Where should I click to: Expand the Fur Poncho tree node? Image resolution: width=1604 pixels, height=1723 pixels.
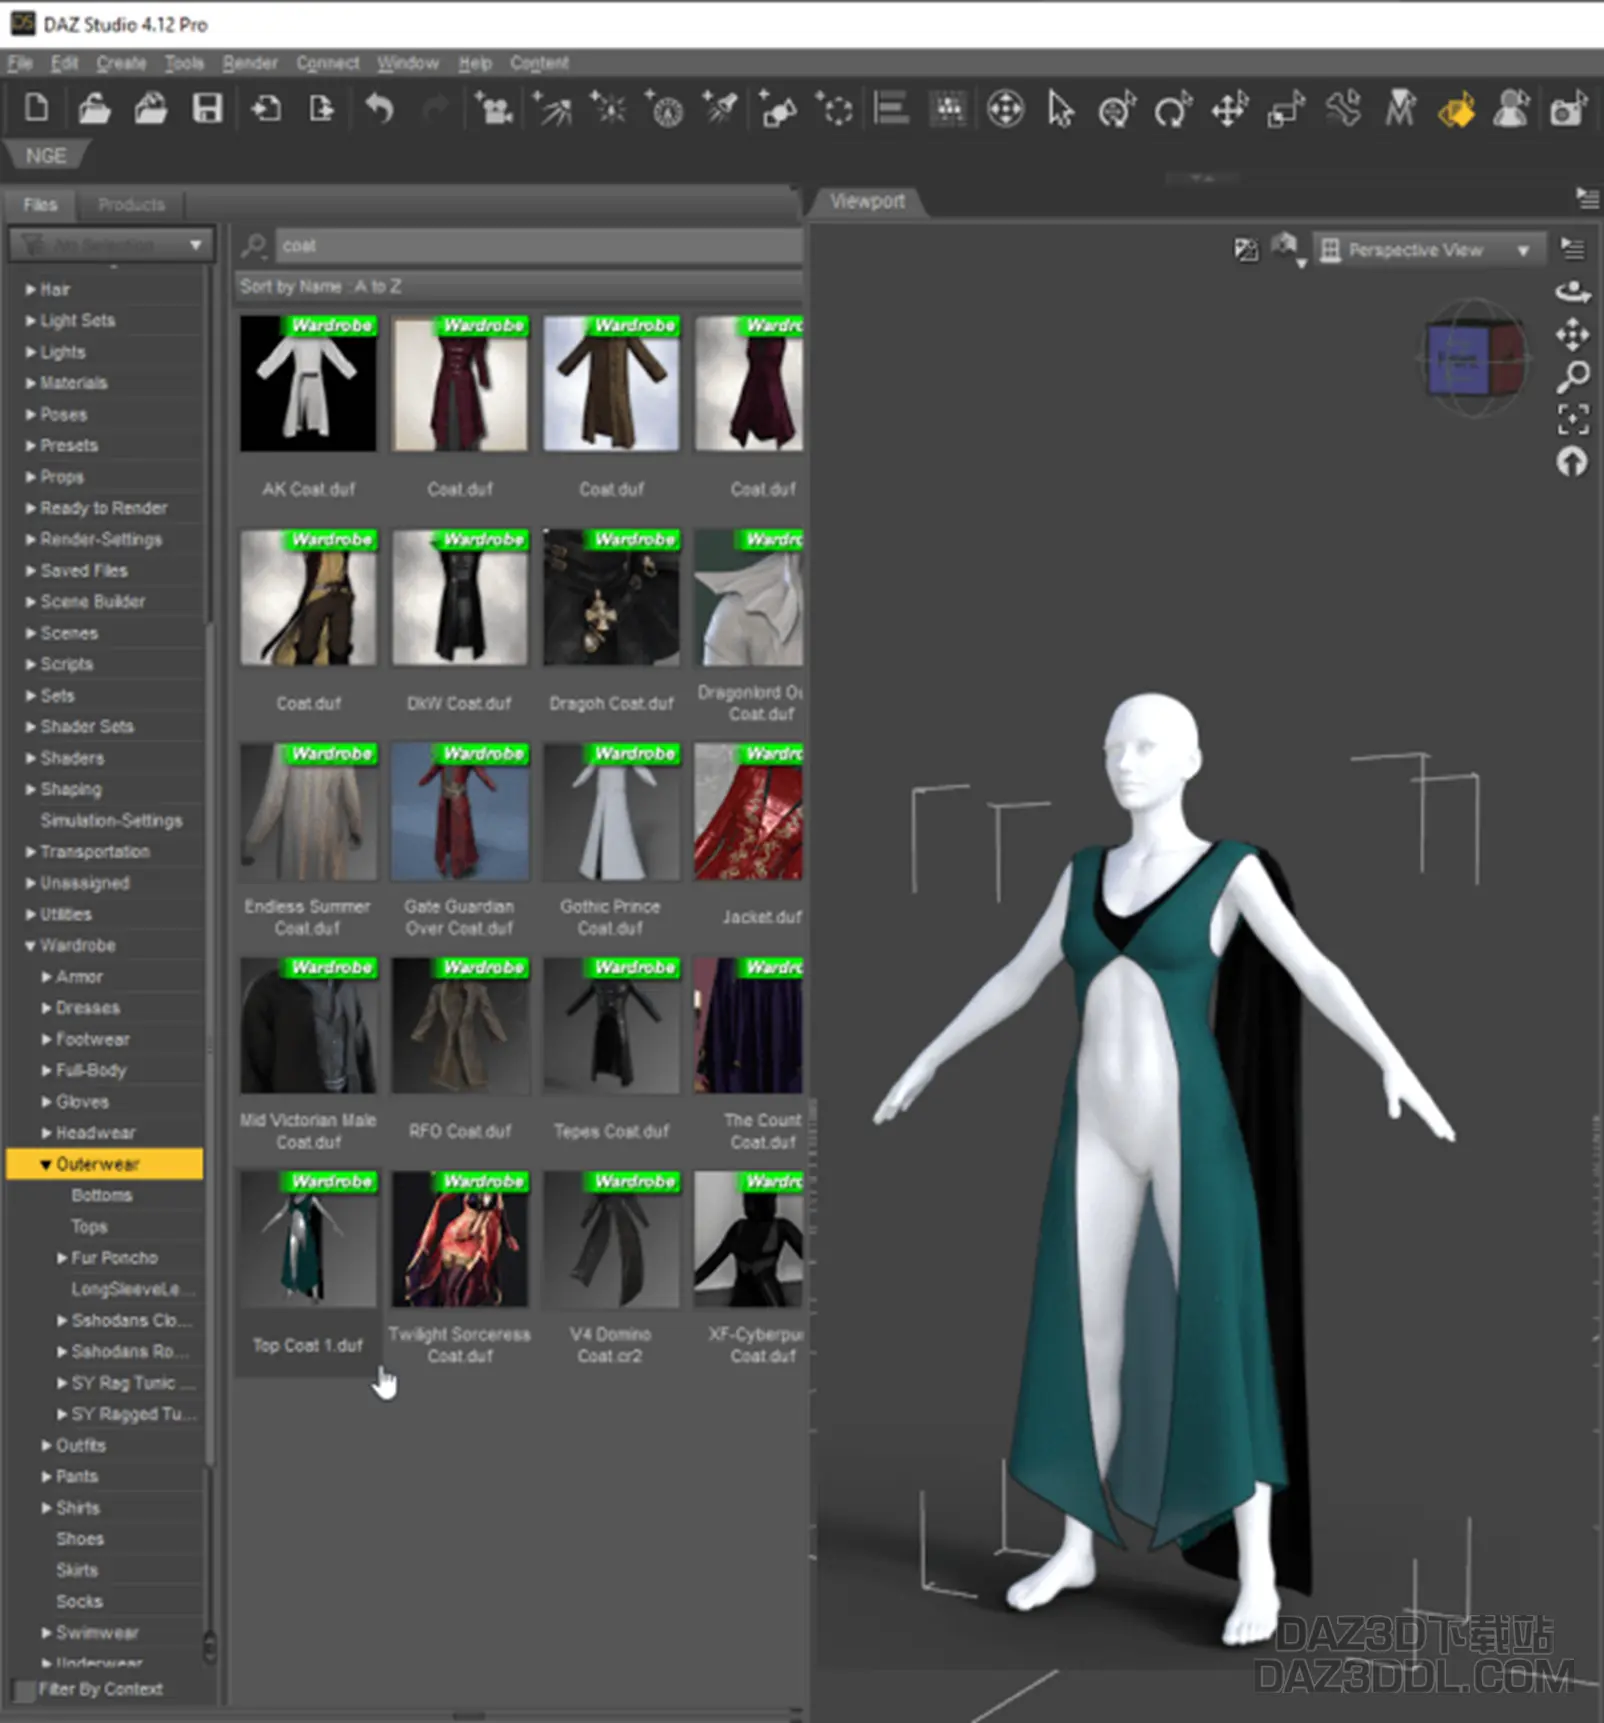click(62, 1258)
